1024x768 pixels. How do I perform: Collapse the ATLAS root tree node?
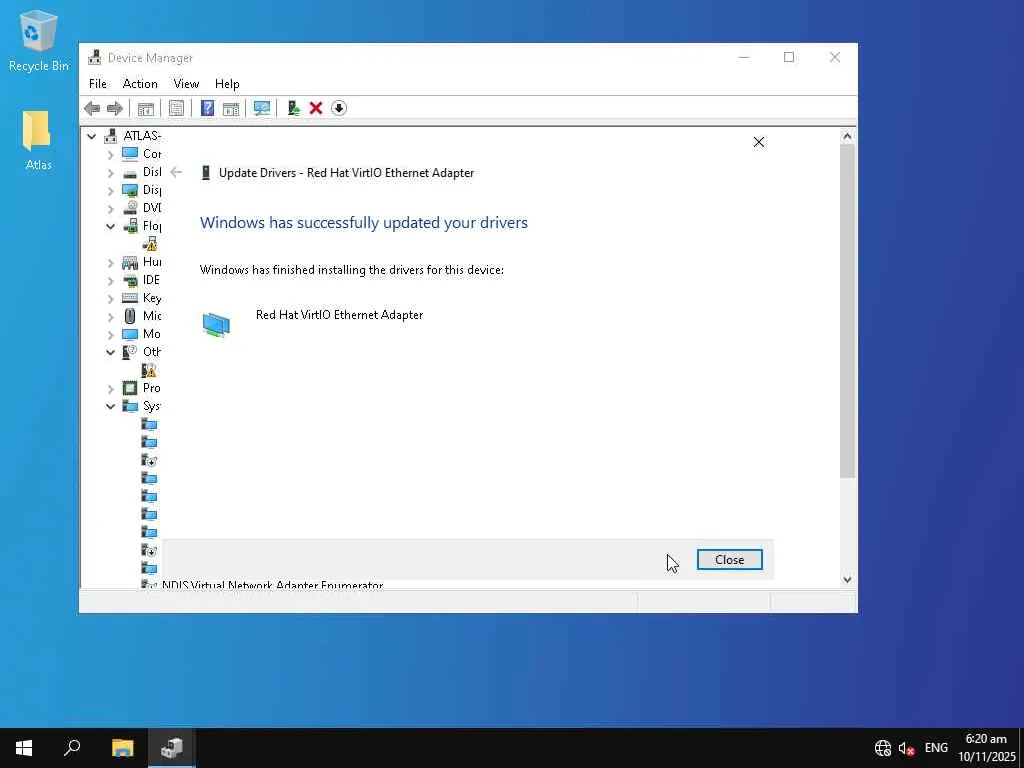tap(91, 136)
